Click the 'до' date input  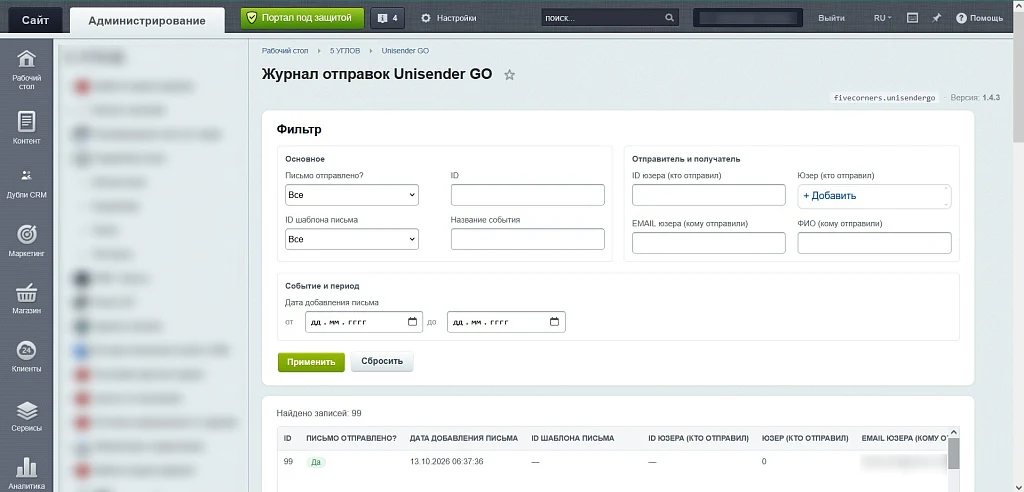tap(506, 322)
